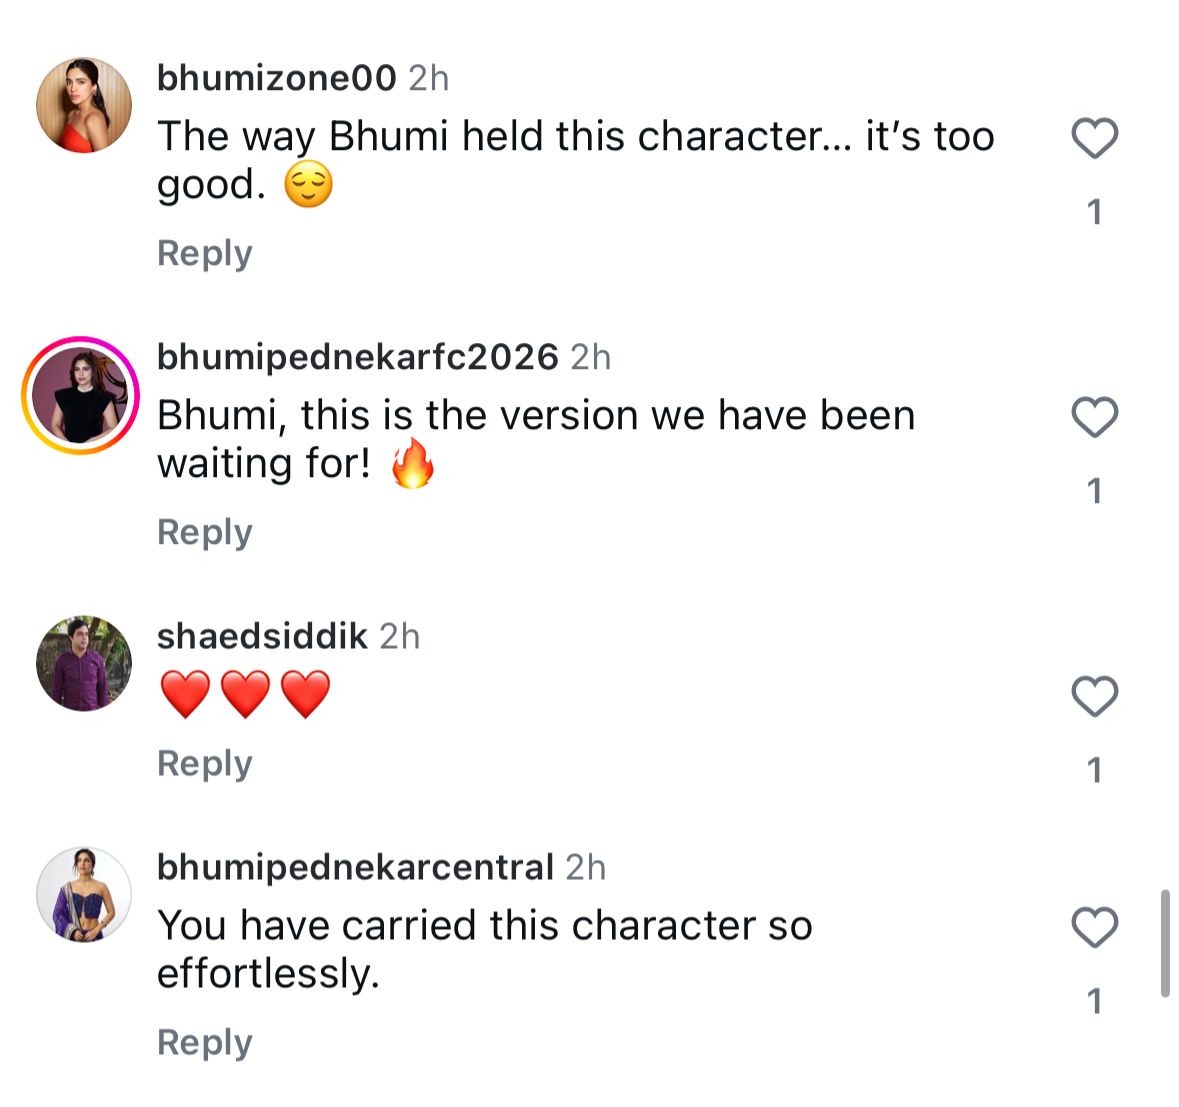Show likes on bhumipednekarfc2026's comment
The width and height of the screenshot is (1179, 1107).
(x=1094, y=491)
